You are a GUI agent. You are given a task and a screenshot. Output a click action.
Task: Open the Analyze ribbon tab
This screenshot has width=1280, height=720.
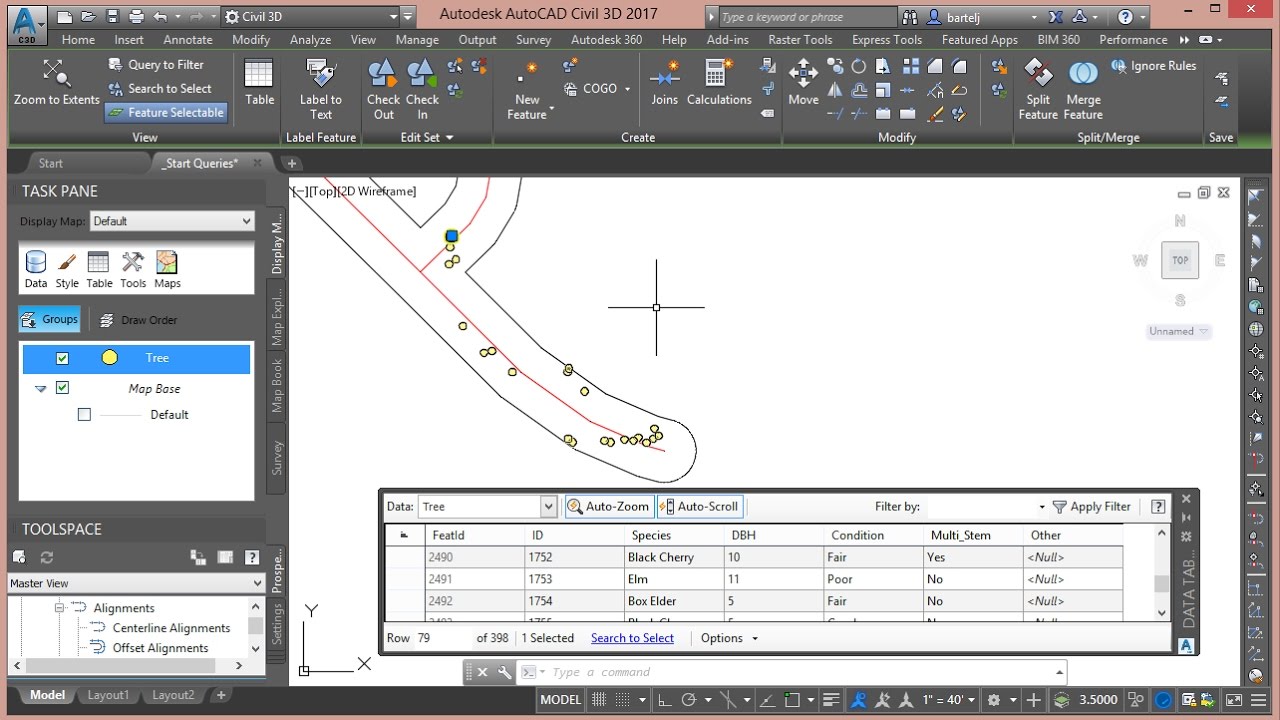pyautogui.click(x=310, y=40)
